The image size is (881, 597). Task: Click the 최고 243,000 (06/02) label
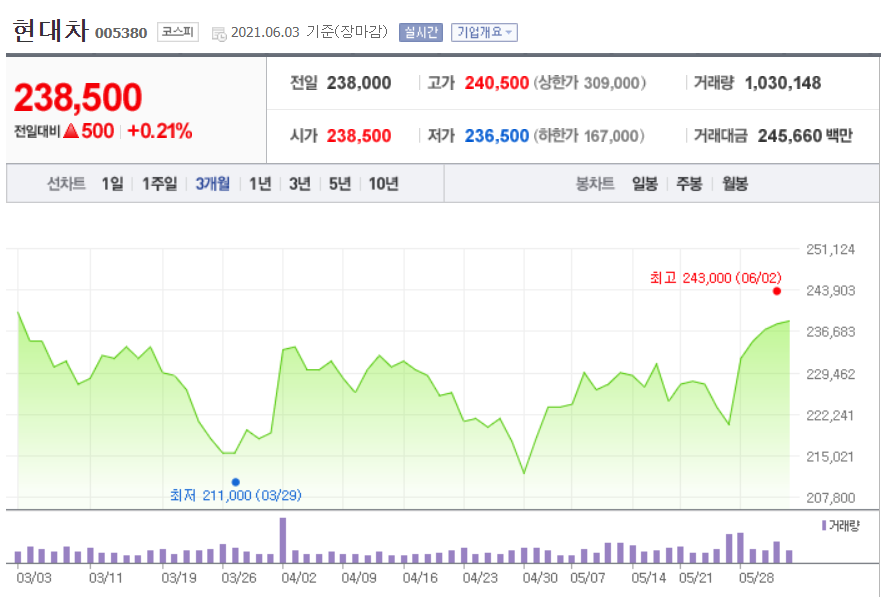[715, 277]
